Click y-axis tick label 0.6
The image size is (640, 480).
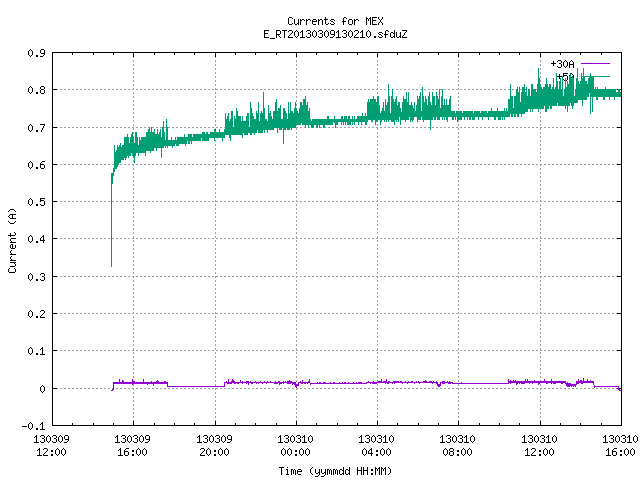(36, 165)
